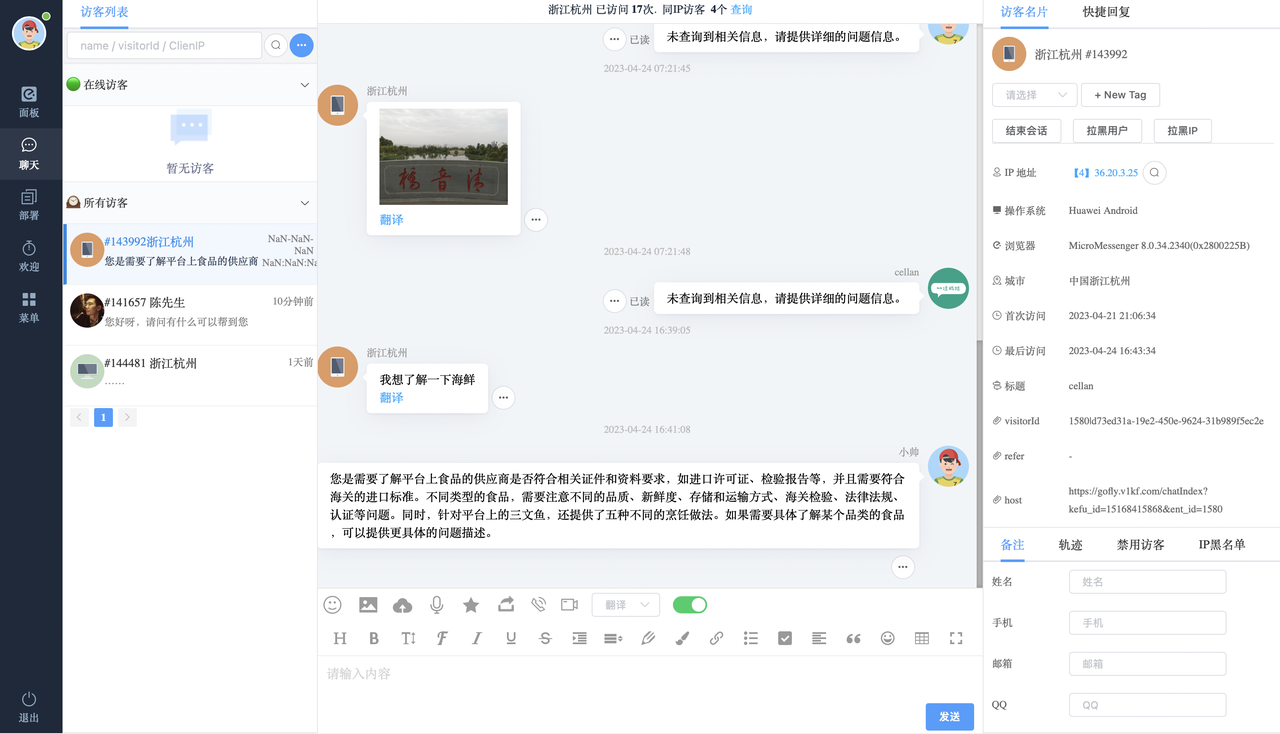1280x734 pixels.
Task: Open the 轨迹 track tab
Action: point(1070,545)
